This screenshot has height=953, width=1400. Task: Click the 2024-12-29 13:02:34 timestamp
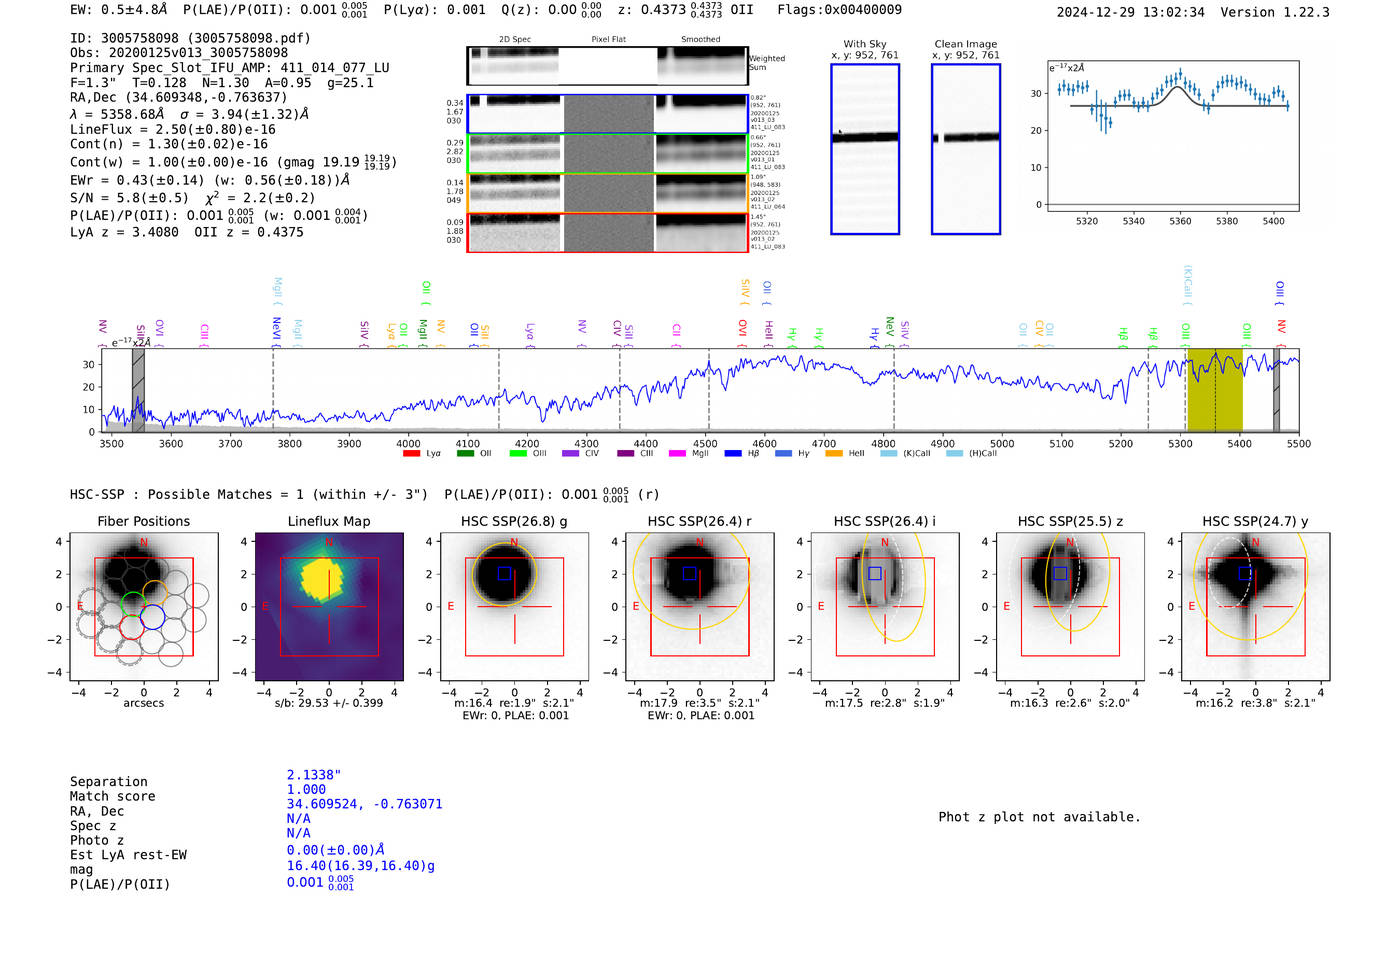pos(1131,12)
